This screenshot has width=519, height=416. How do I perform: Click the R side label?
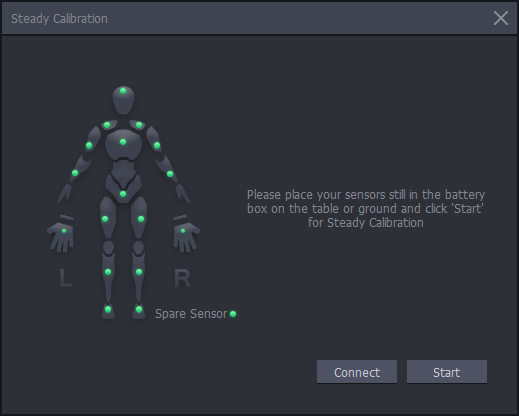(x=182, y=278)
